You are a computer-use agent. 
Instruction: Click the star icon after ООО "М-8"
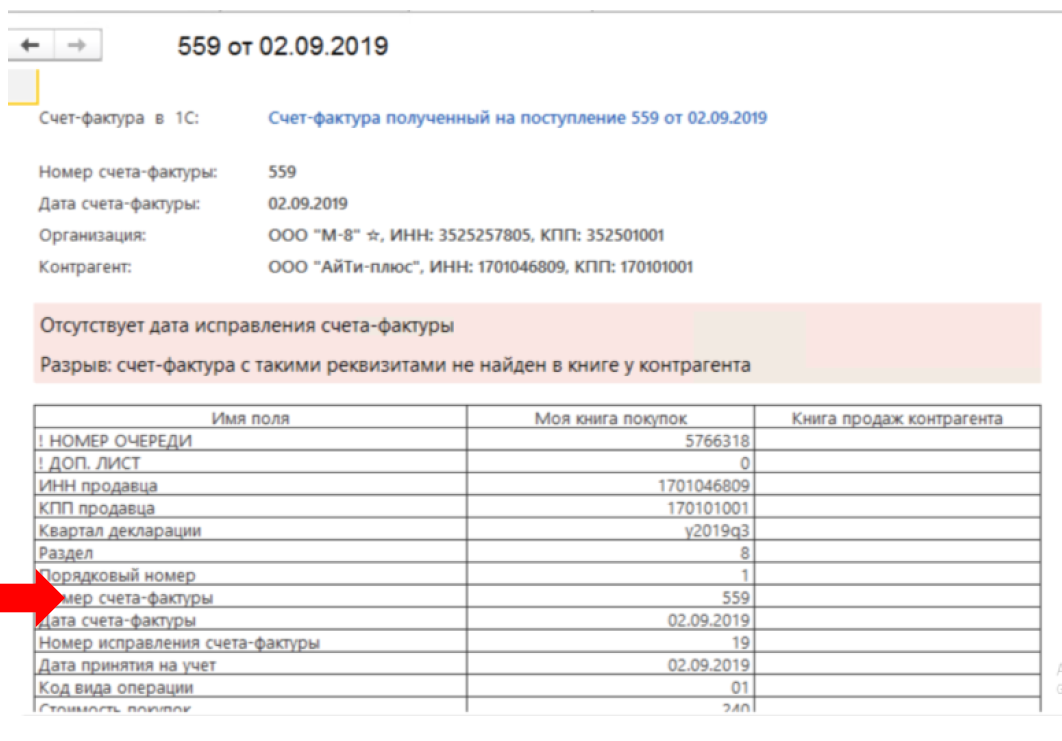[373, 236]
